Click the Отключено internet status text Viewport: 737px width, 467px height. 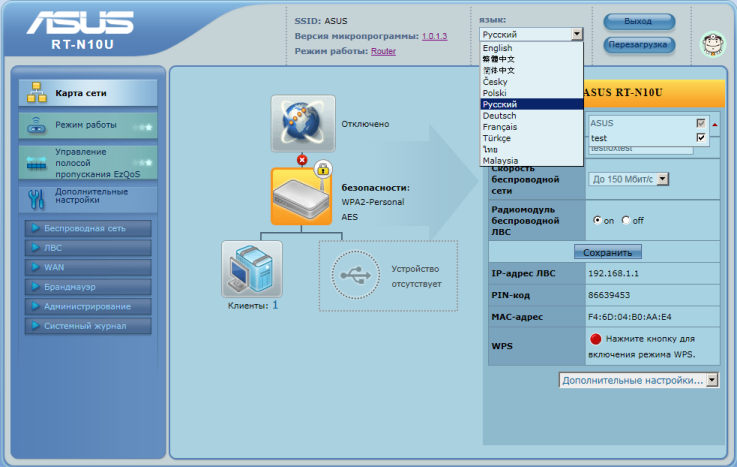(365, 124)
